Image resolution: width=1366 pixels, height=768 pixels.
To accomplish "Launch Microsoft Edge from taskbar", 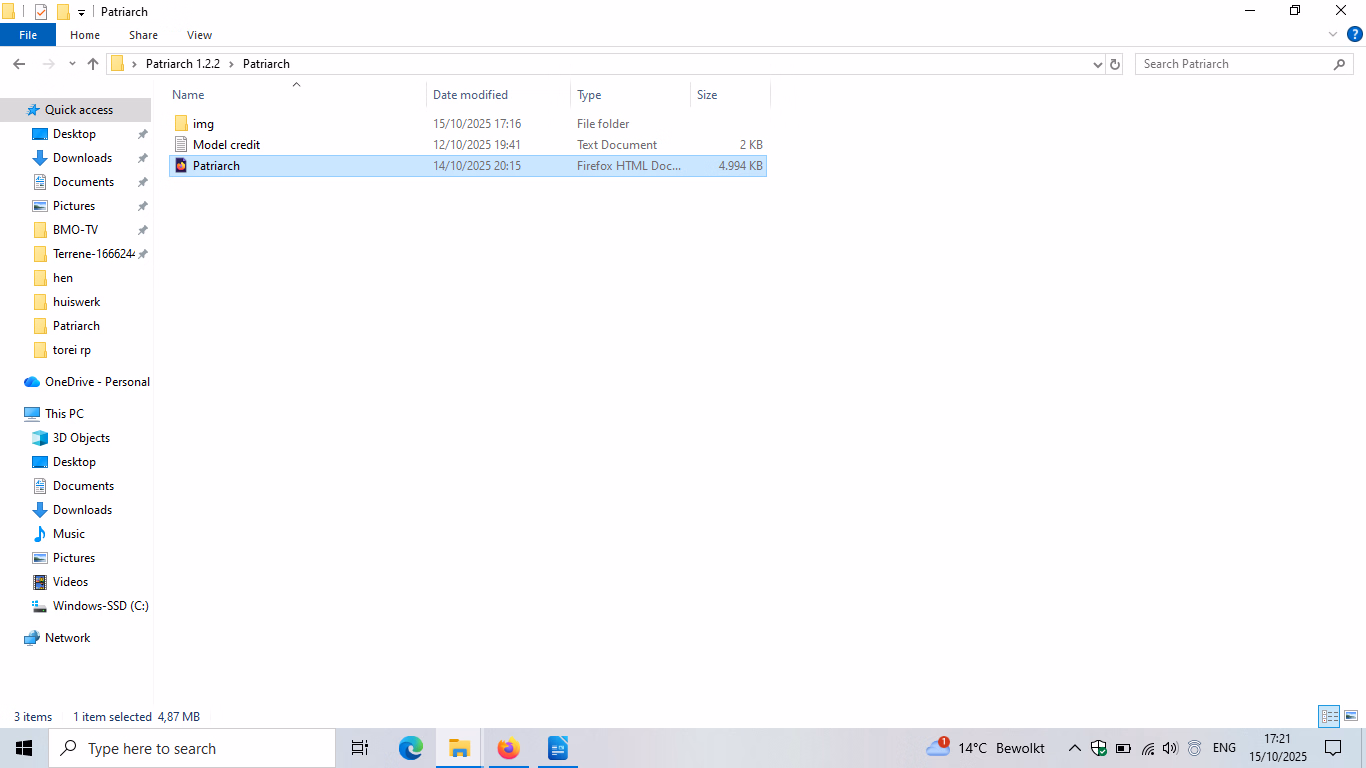I will (410, 748).
